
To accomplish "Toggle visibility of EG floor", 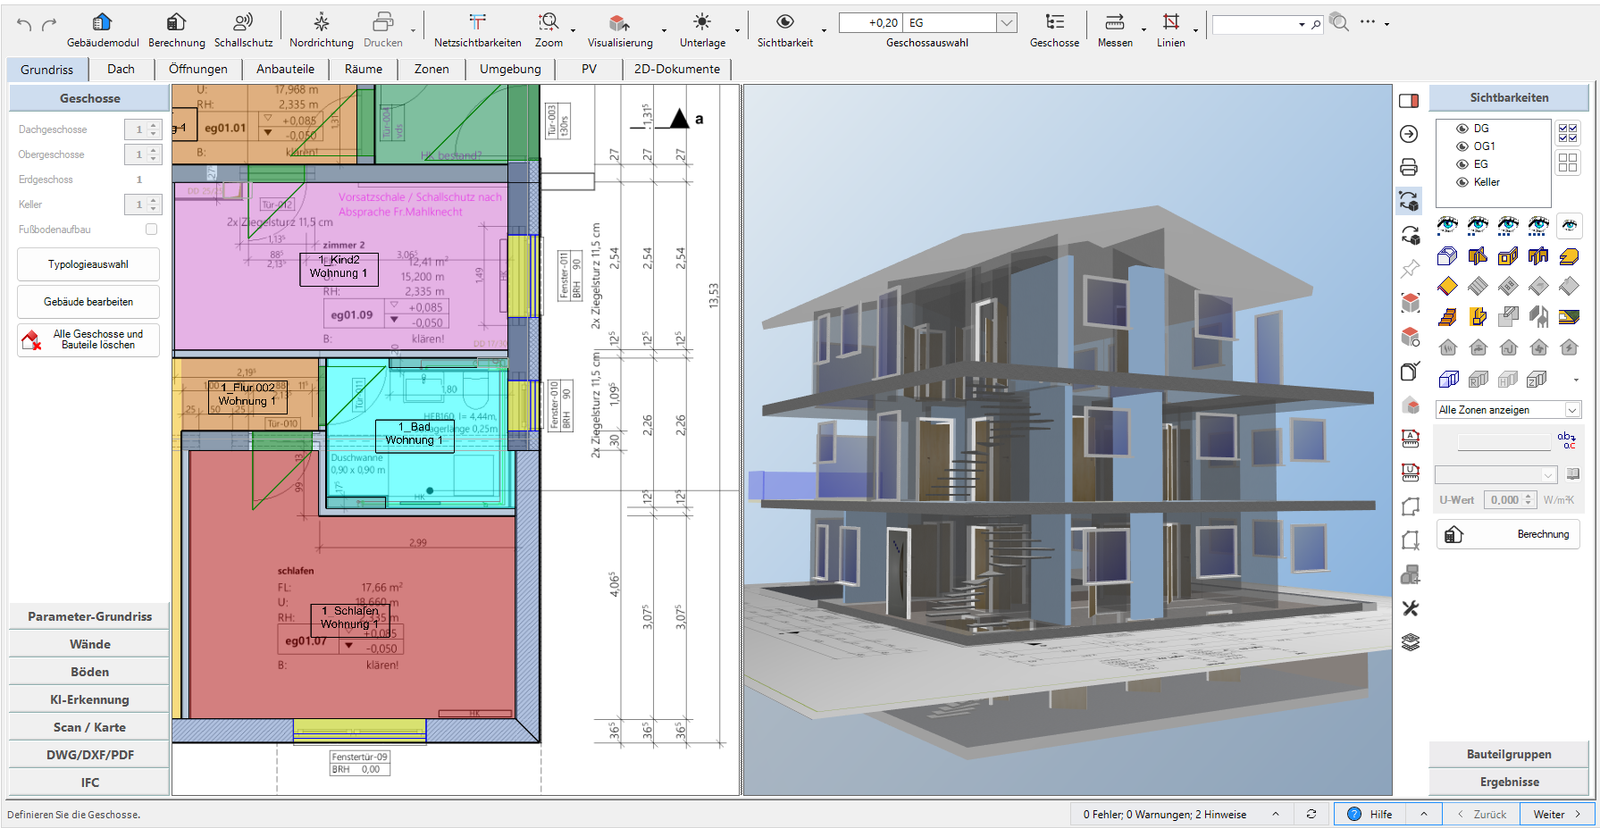I will click(x=1462, y=165).
